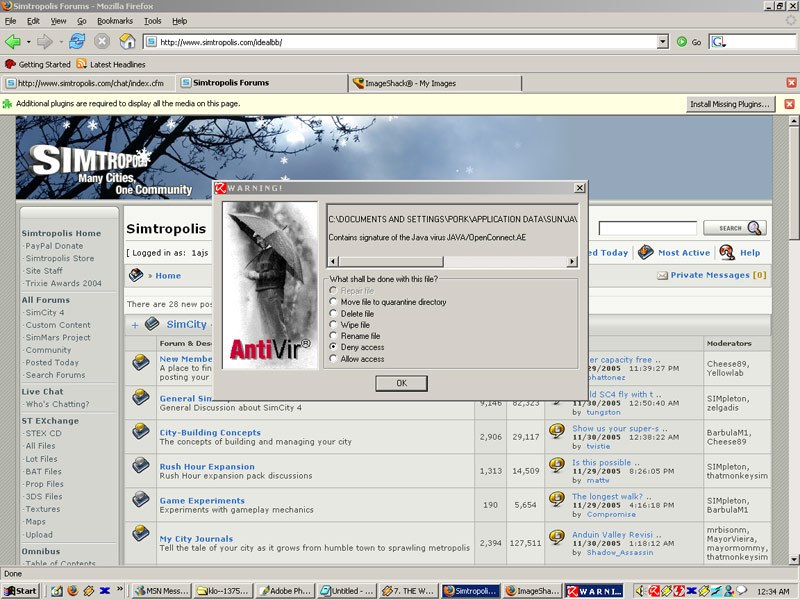This screenshot has height=600, width=800.
Task: Click the My City Journals forum status icon
Action: (x=141, y=533)
